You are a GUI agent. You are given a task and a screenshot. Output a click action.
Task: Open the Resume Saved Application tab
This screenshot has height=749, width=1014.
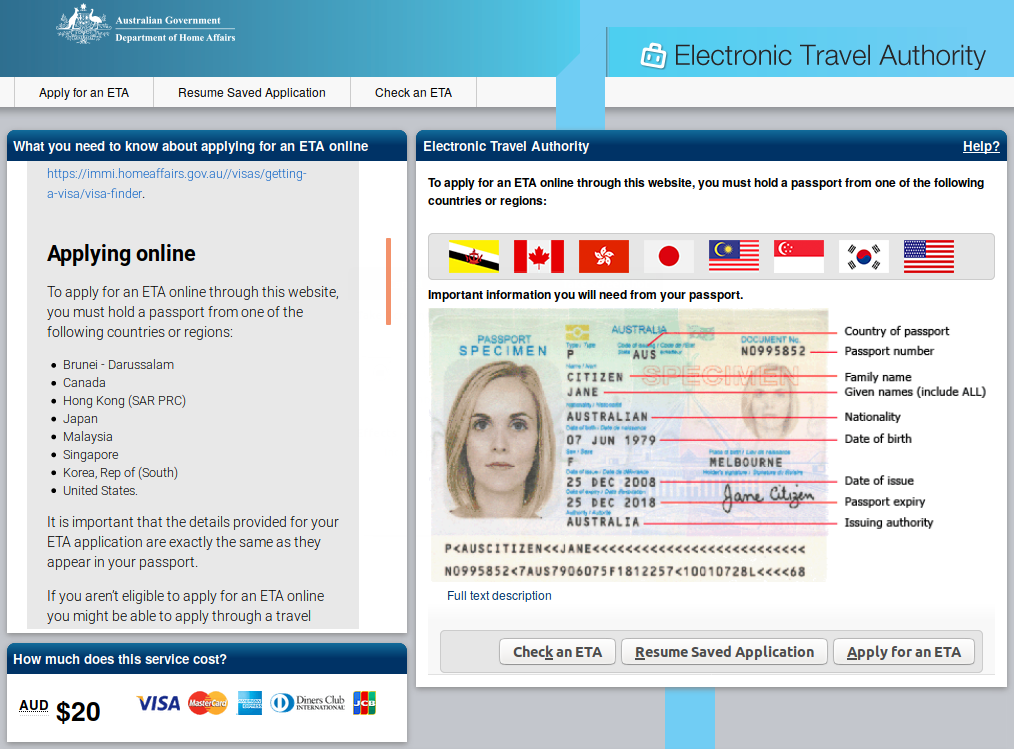252,92
